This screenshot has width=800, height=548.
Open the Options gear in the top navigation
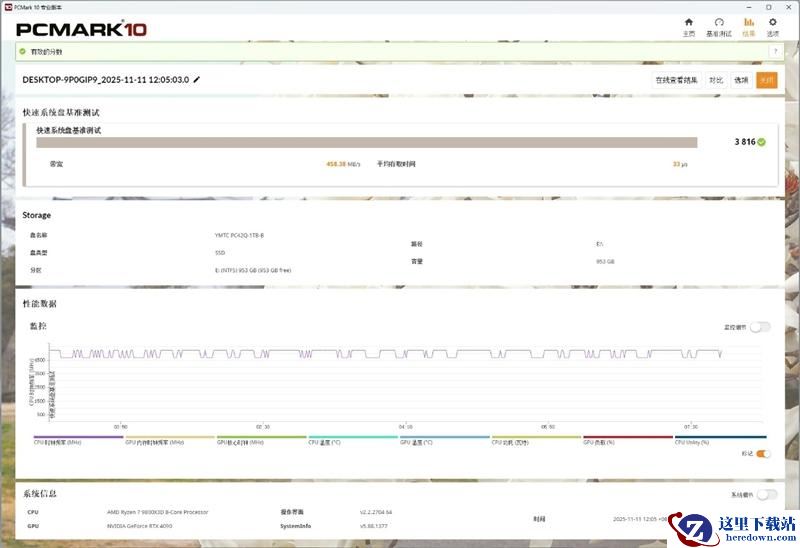point(772,27)
